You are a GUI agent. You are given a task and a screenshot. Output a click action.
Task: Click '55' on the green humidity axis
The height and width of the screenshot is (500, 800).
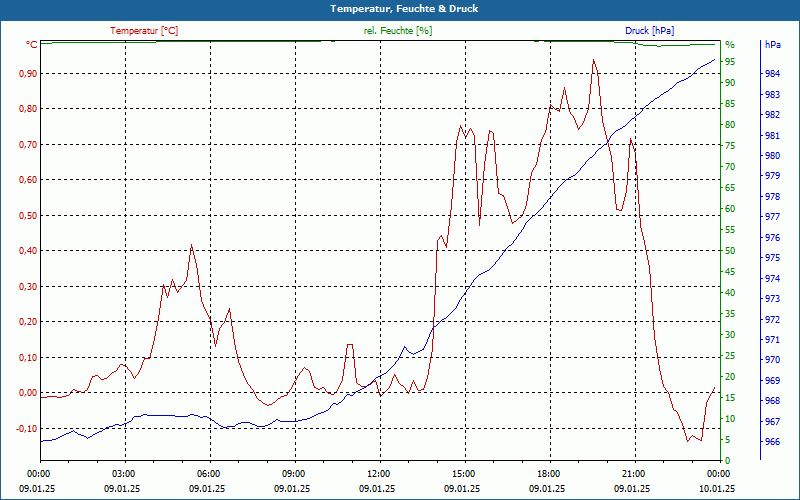click(730, 230)
